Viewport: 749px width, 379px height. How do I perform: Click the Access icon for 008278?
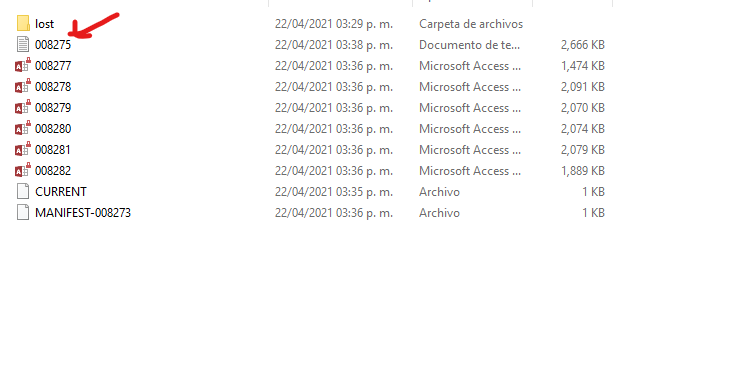click(23, 86)
